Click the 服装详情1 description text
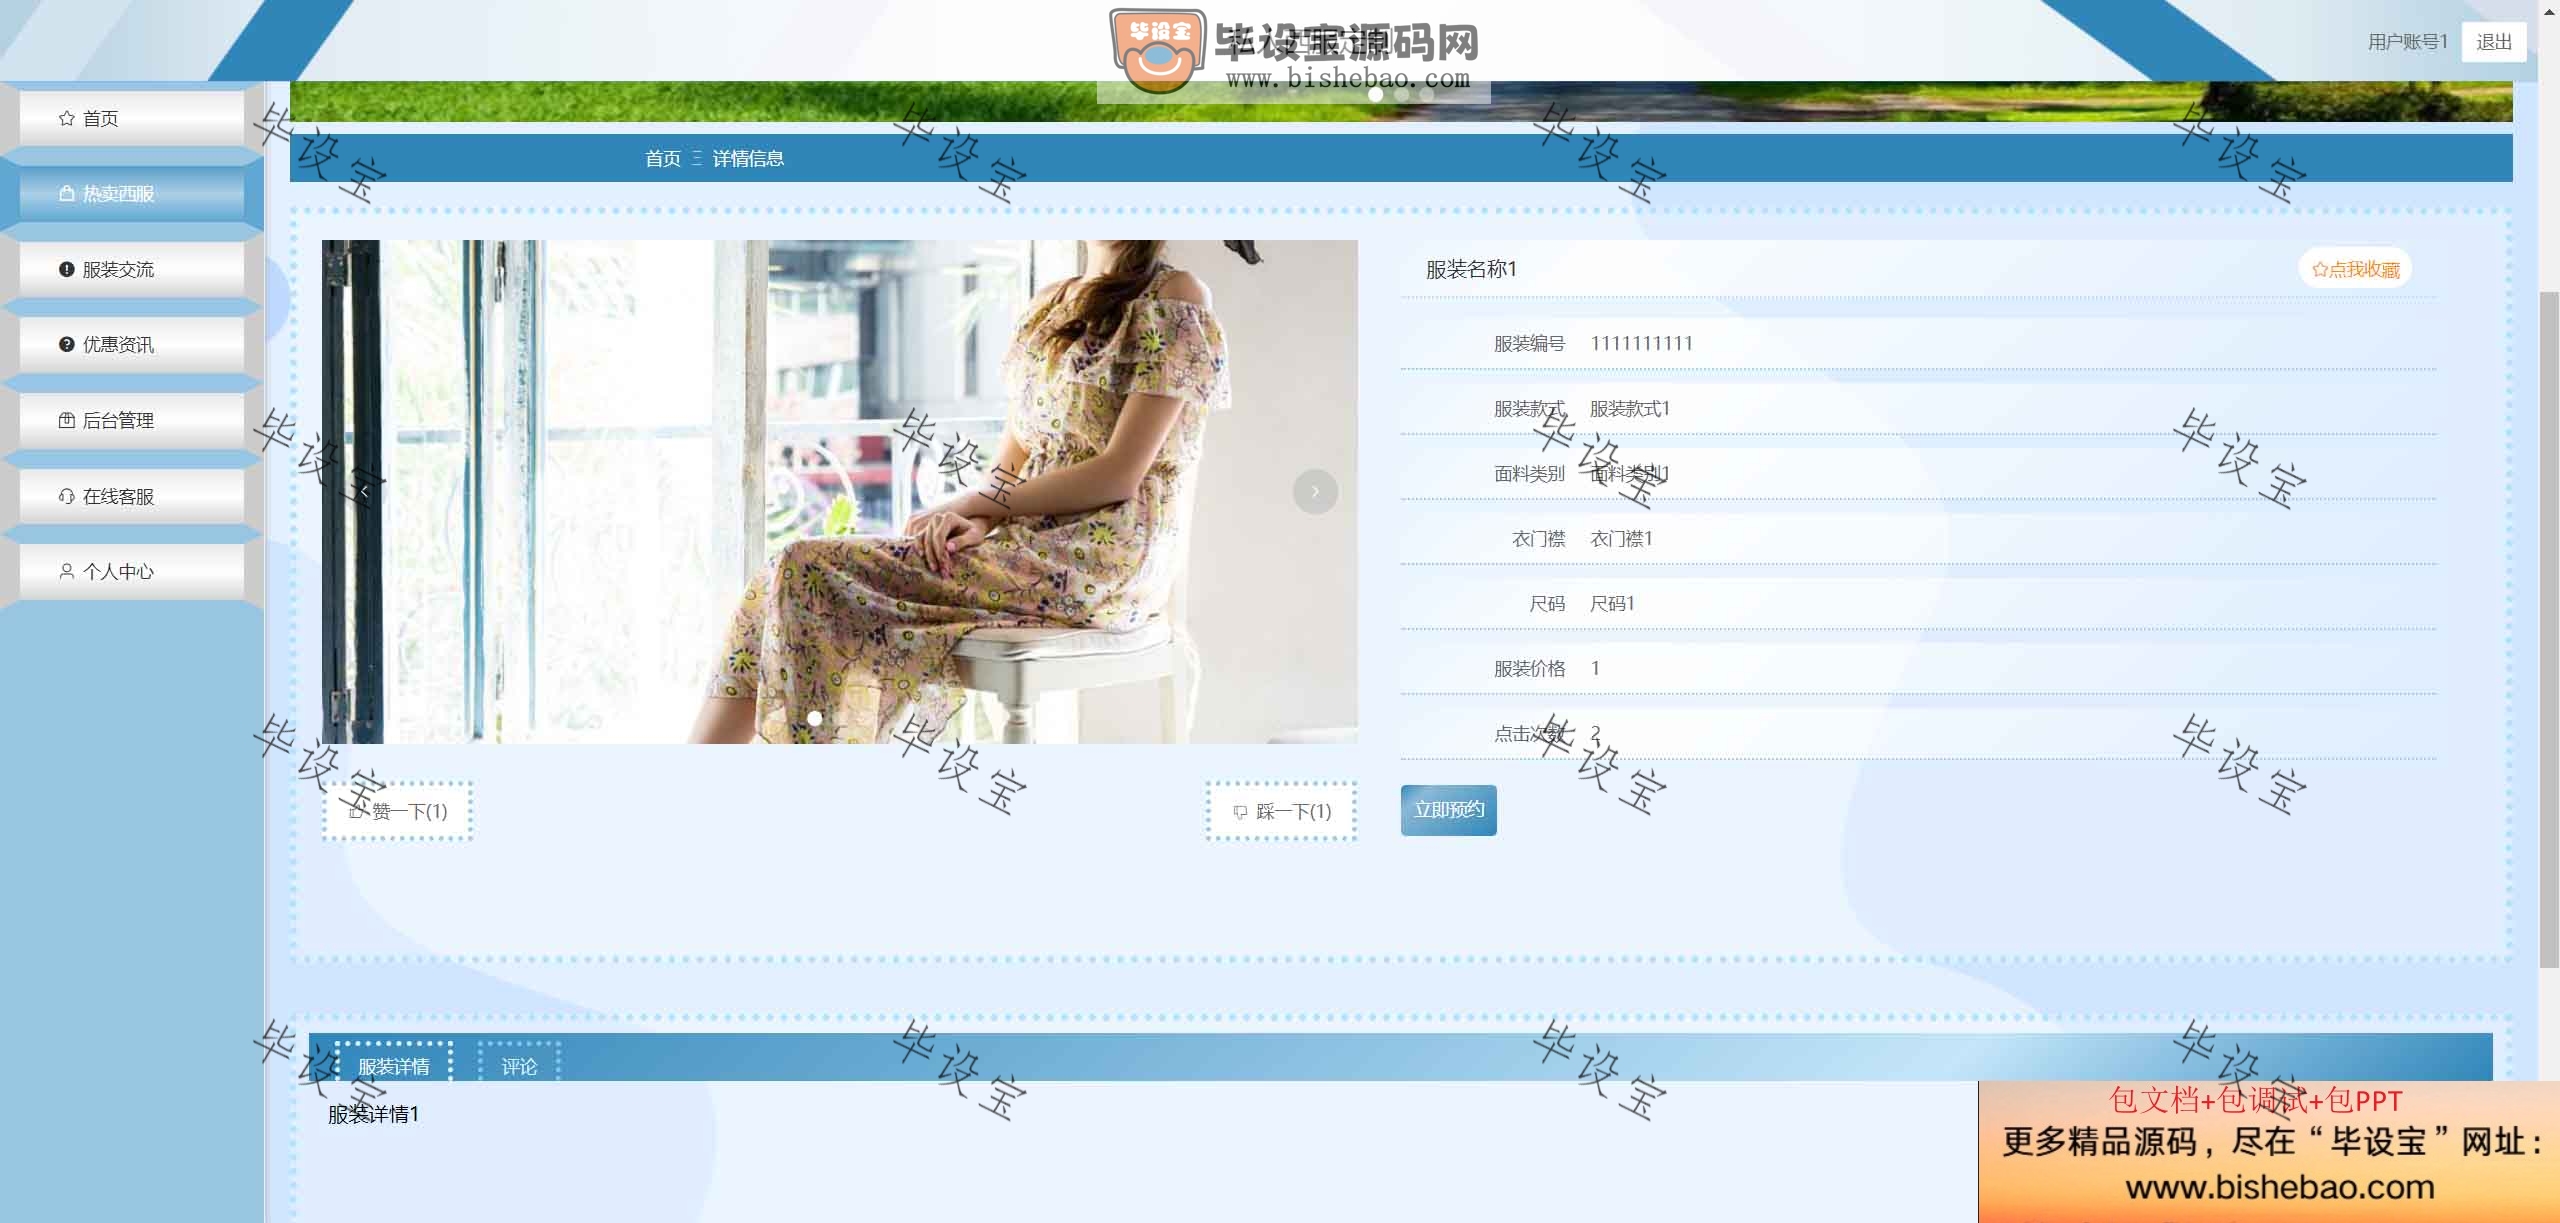2560x1223 pixels. 373,1113
